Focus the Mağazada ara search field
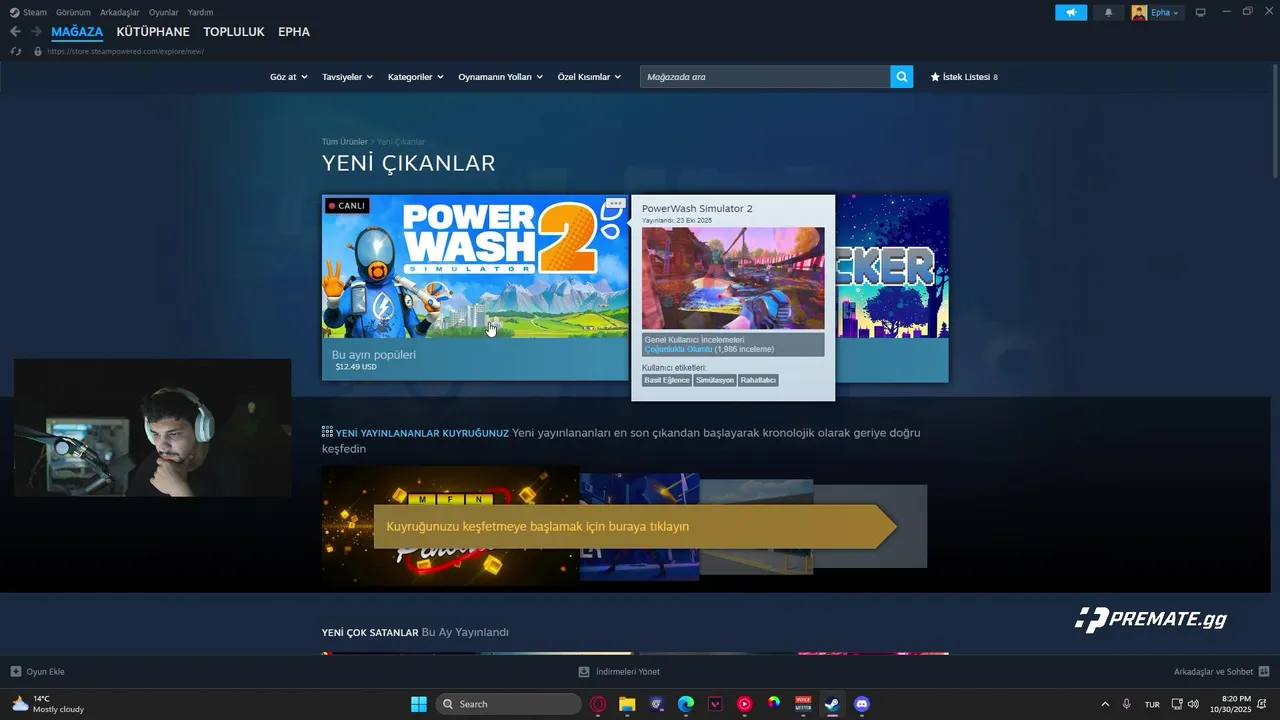Image resolution: width=1280 pixels, height=720 pixels. tap(765, 77)
